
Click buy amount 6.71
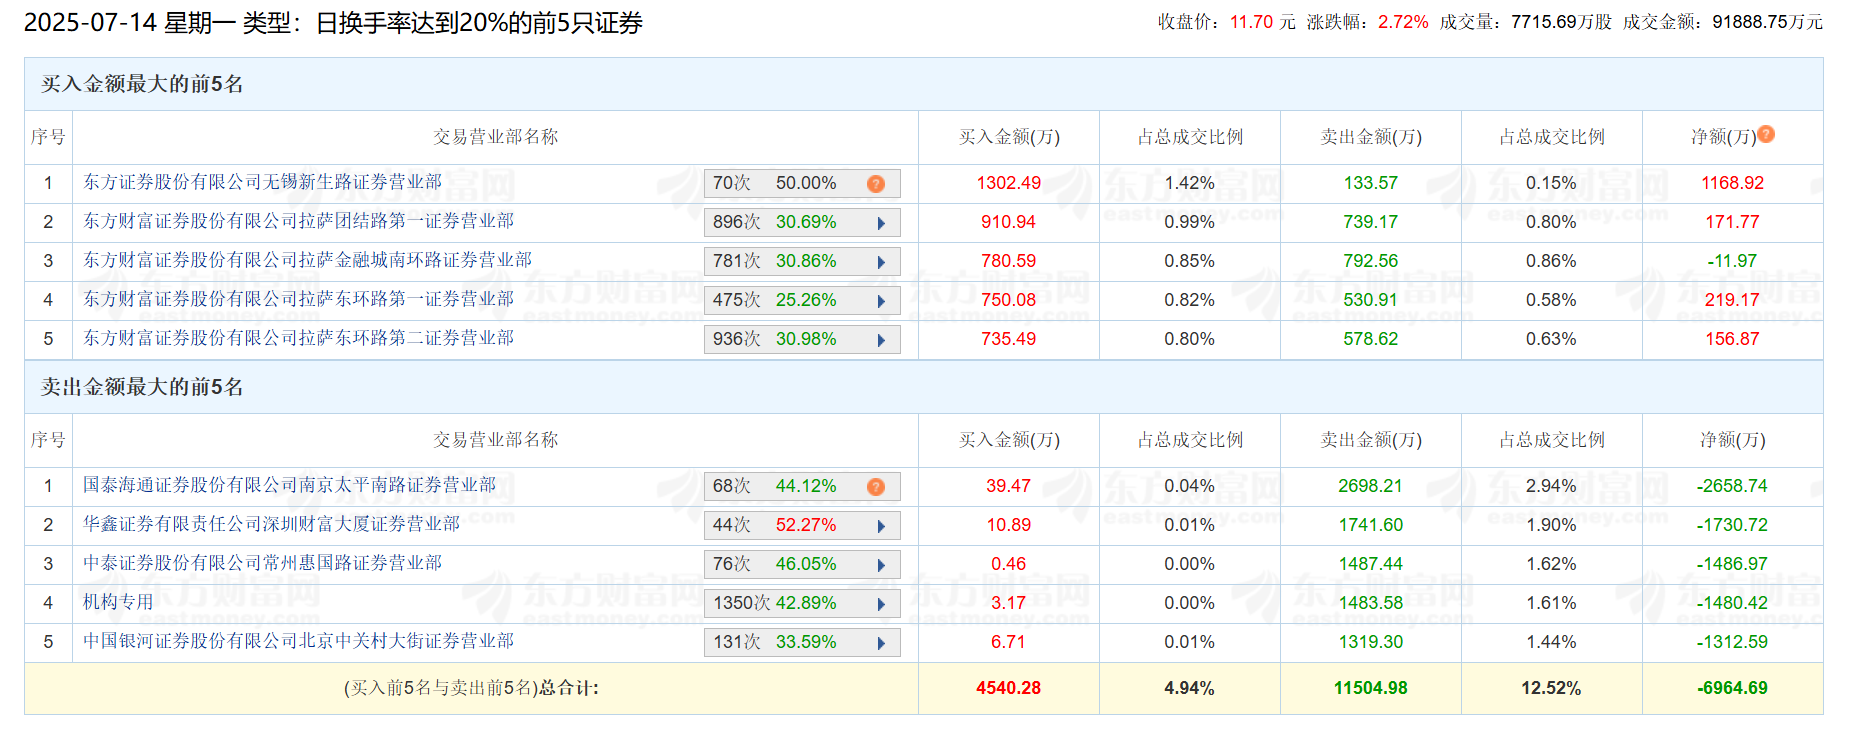pyautogui.click(x=1008, y=642)
